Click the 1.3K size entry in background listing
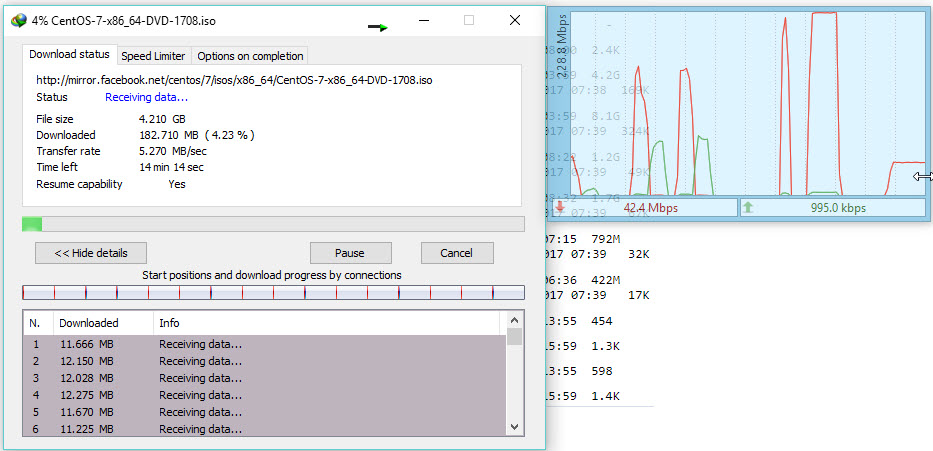Image resolution: width=933 pixels, height=451 pixels. tap(606, 346)
